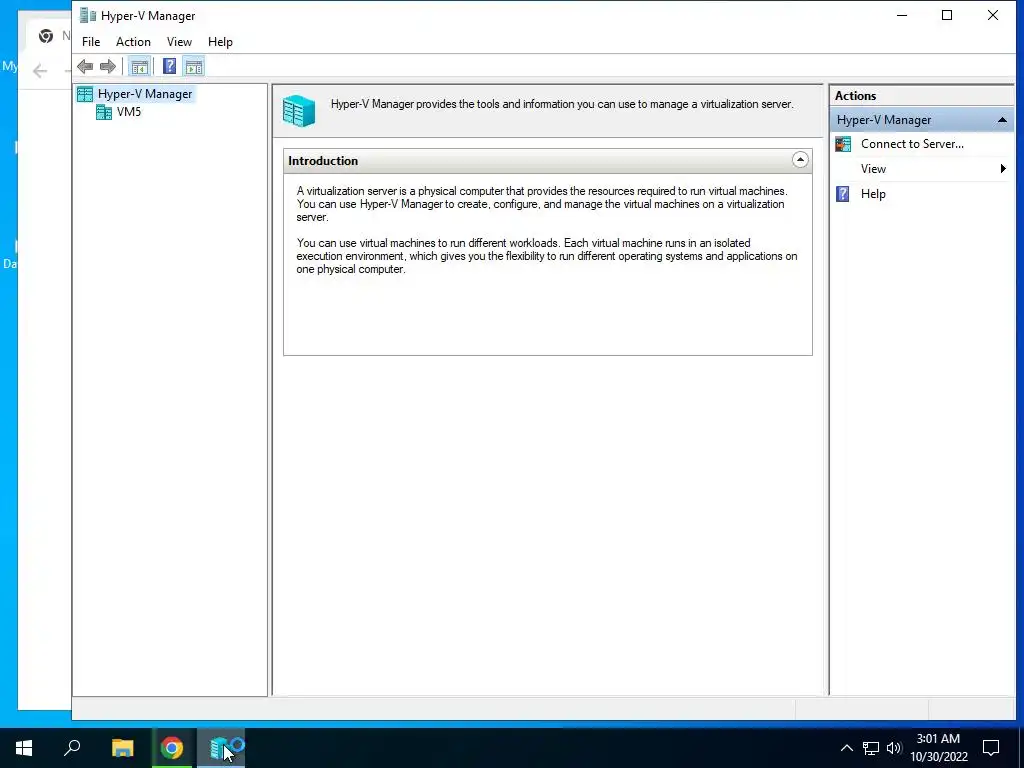Click the large server icon in the header banner

(299, 110)
